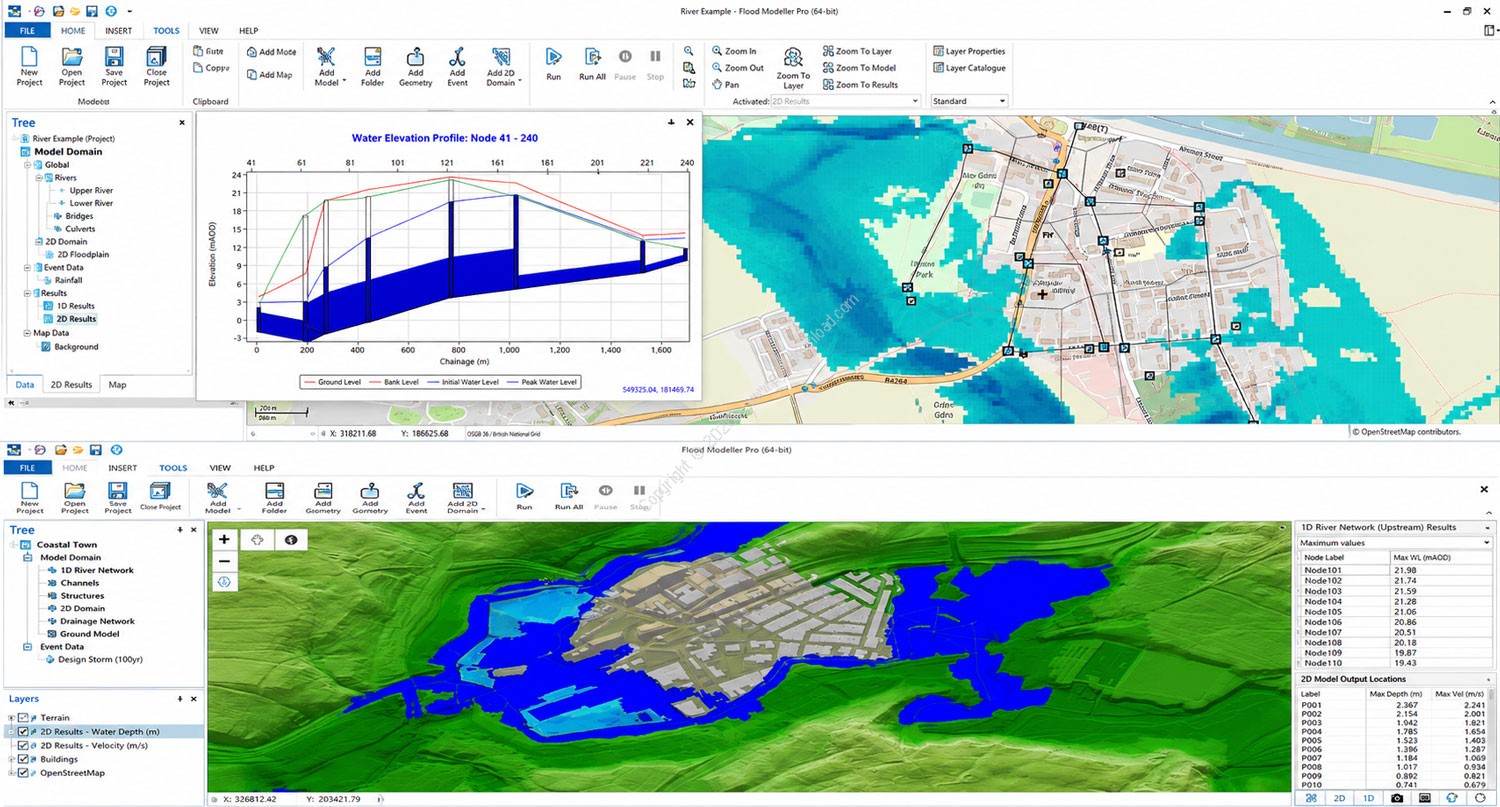Close the Water Elevation Profile panel

coord(689,122)
